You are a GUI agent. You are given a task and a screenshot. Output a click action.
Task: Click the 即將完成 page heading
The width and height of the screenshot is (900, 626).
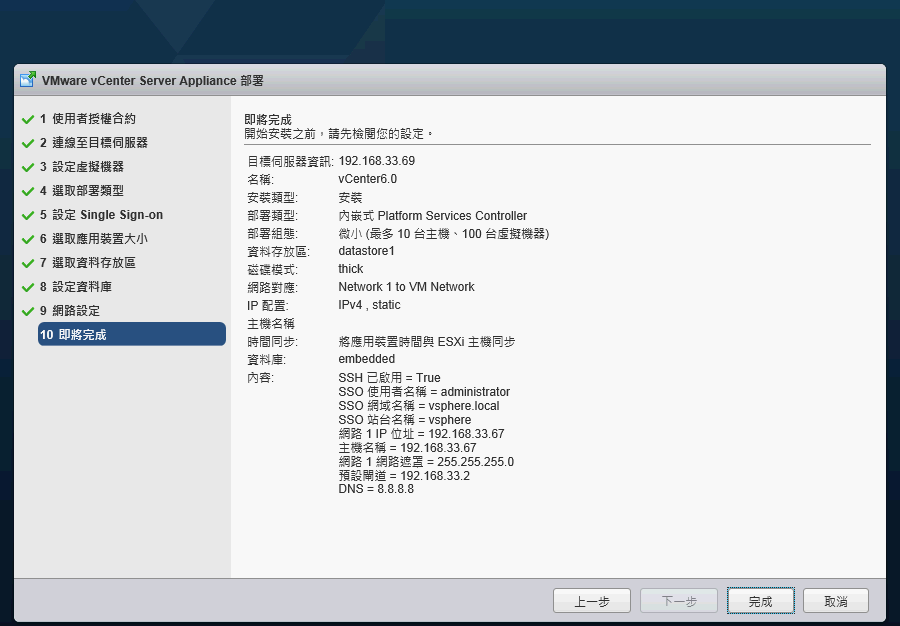[x=268, y=120]
